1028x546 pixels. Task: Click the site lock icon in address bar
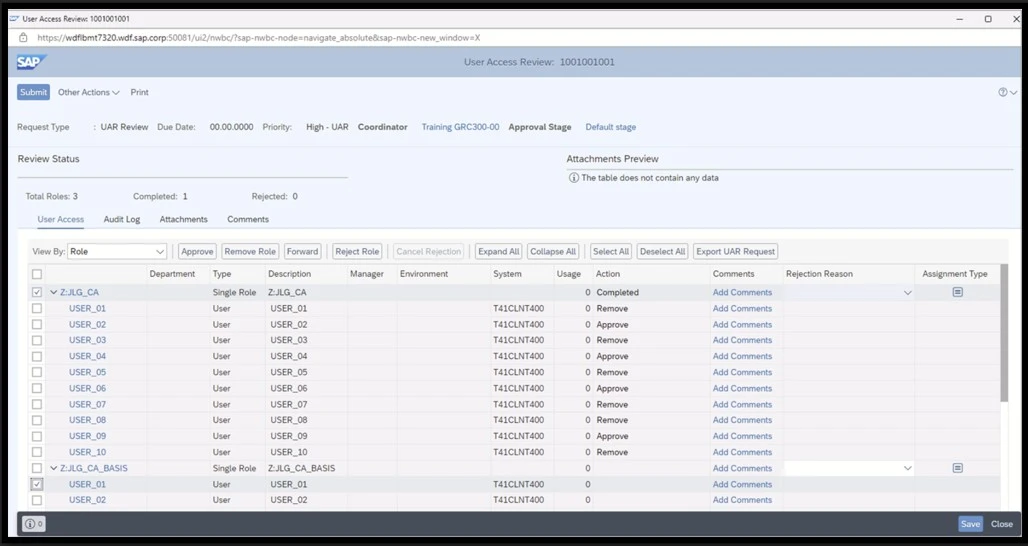click(23, 38)
